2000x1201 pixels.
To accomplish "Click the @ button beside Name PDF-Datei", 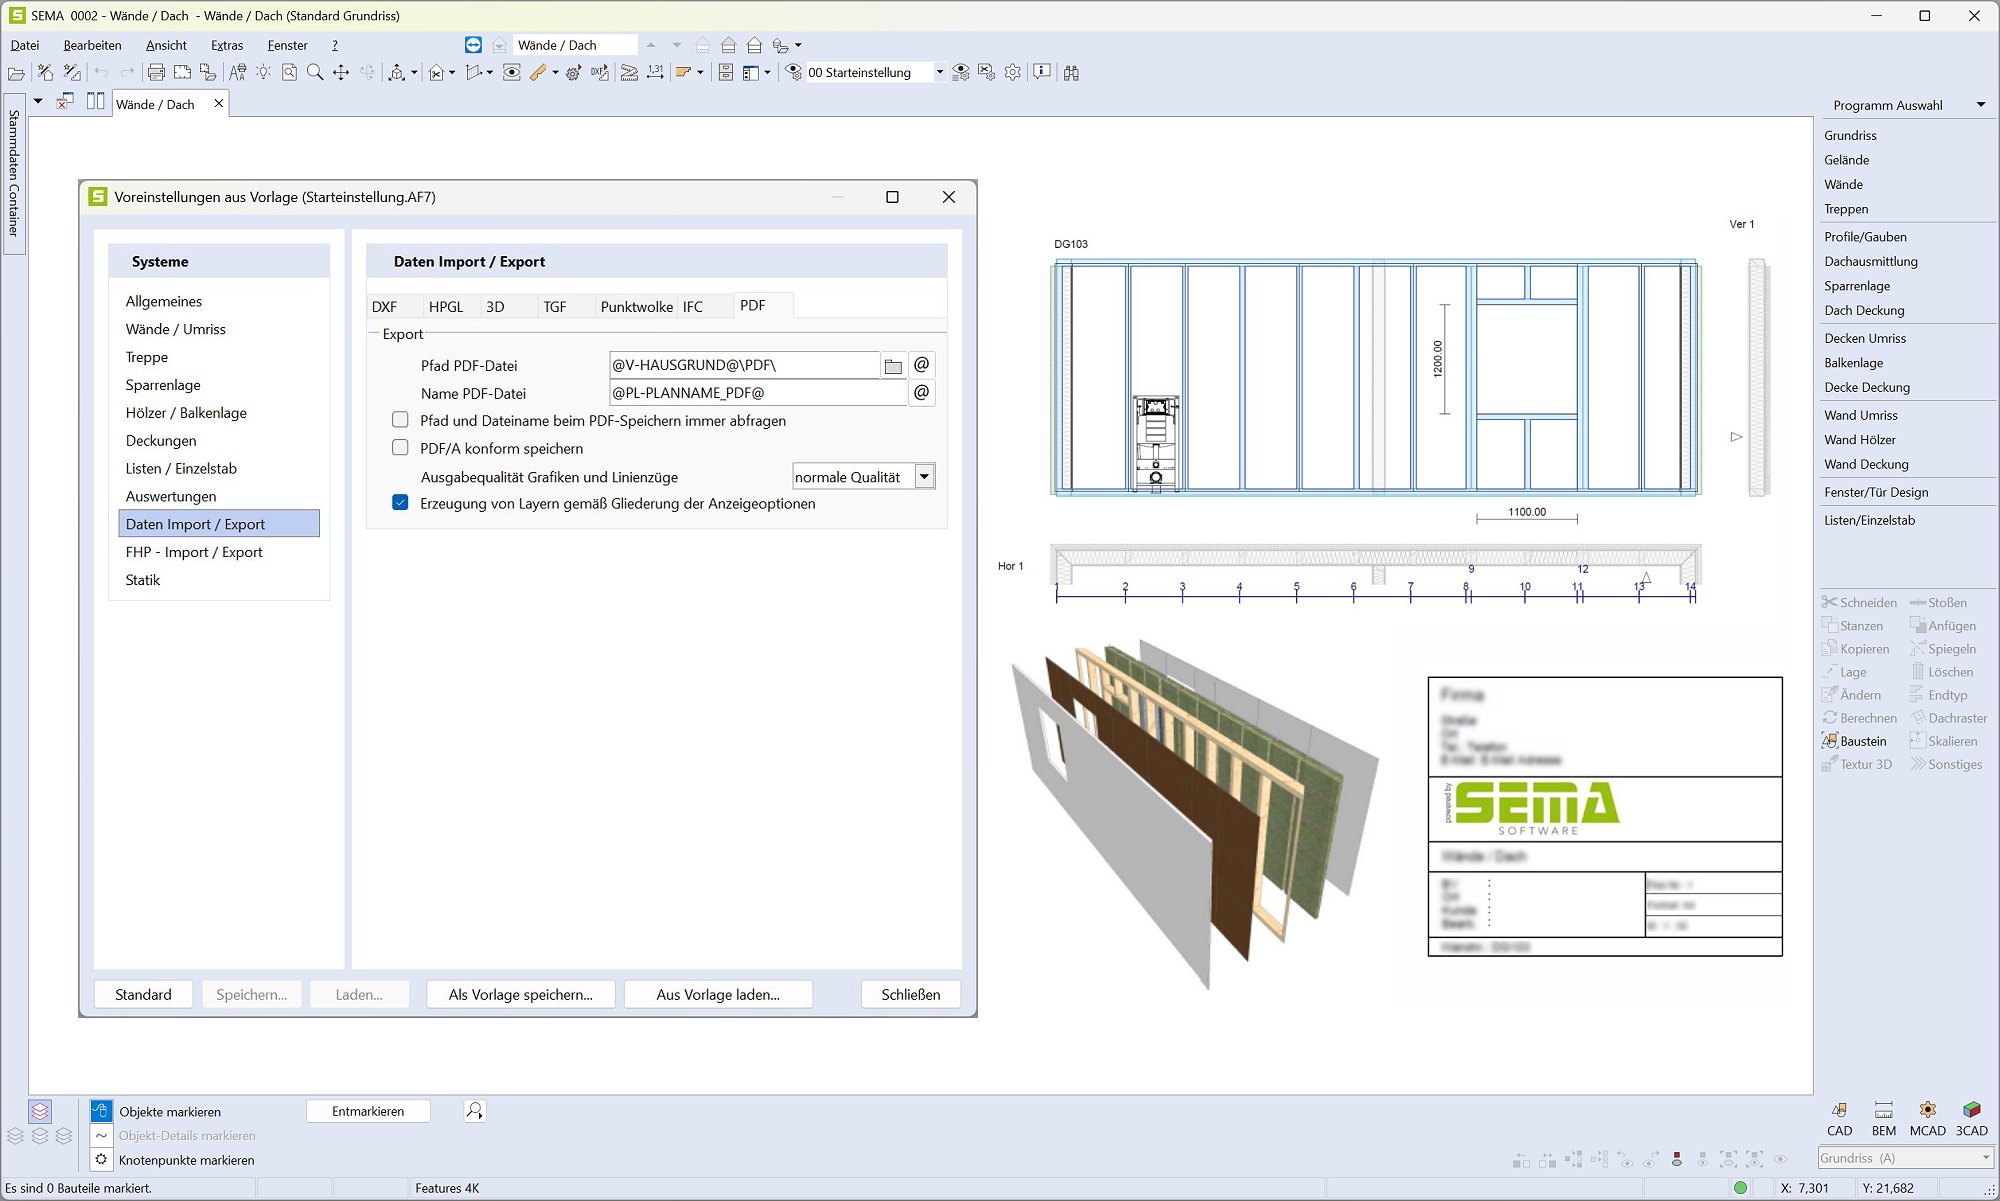I will coord(921,393).
